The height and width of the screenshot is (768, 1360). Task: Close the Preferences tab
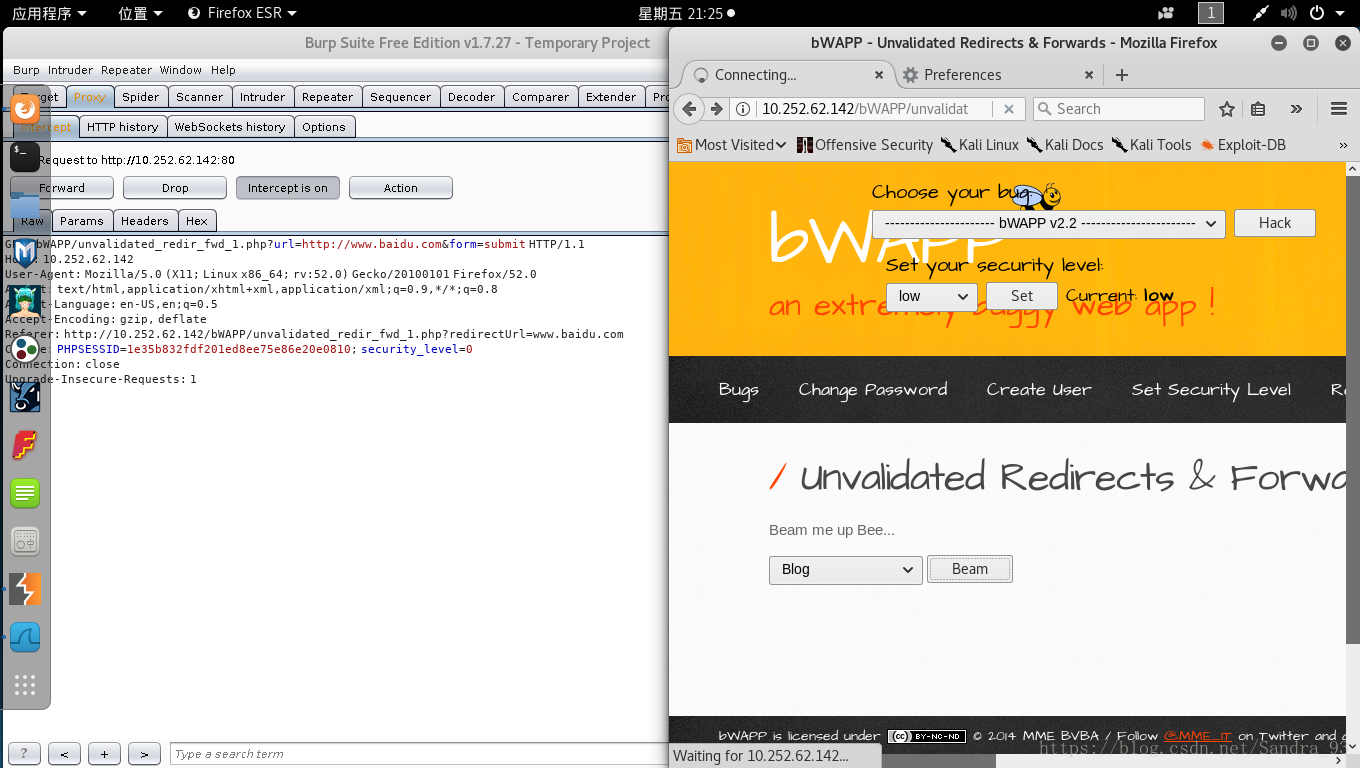[x=1089, y=75]
